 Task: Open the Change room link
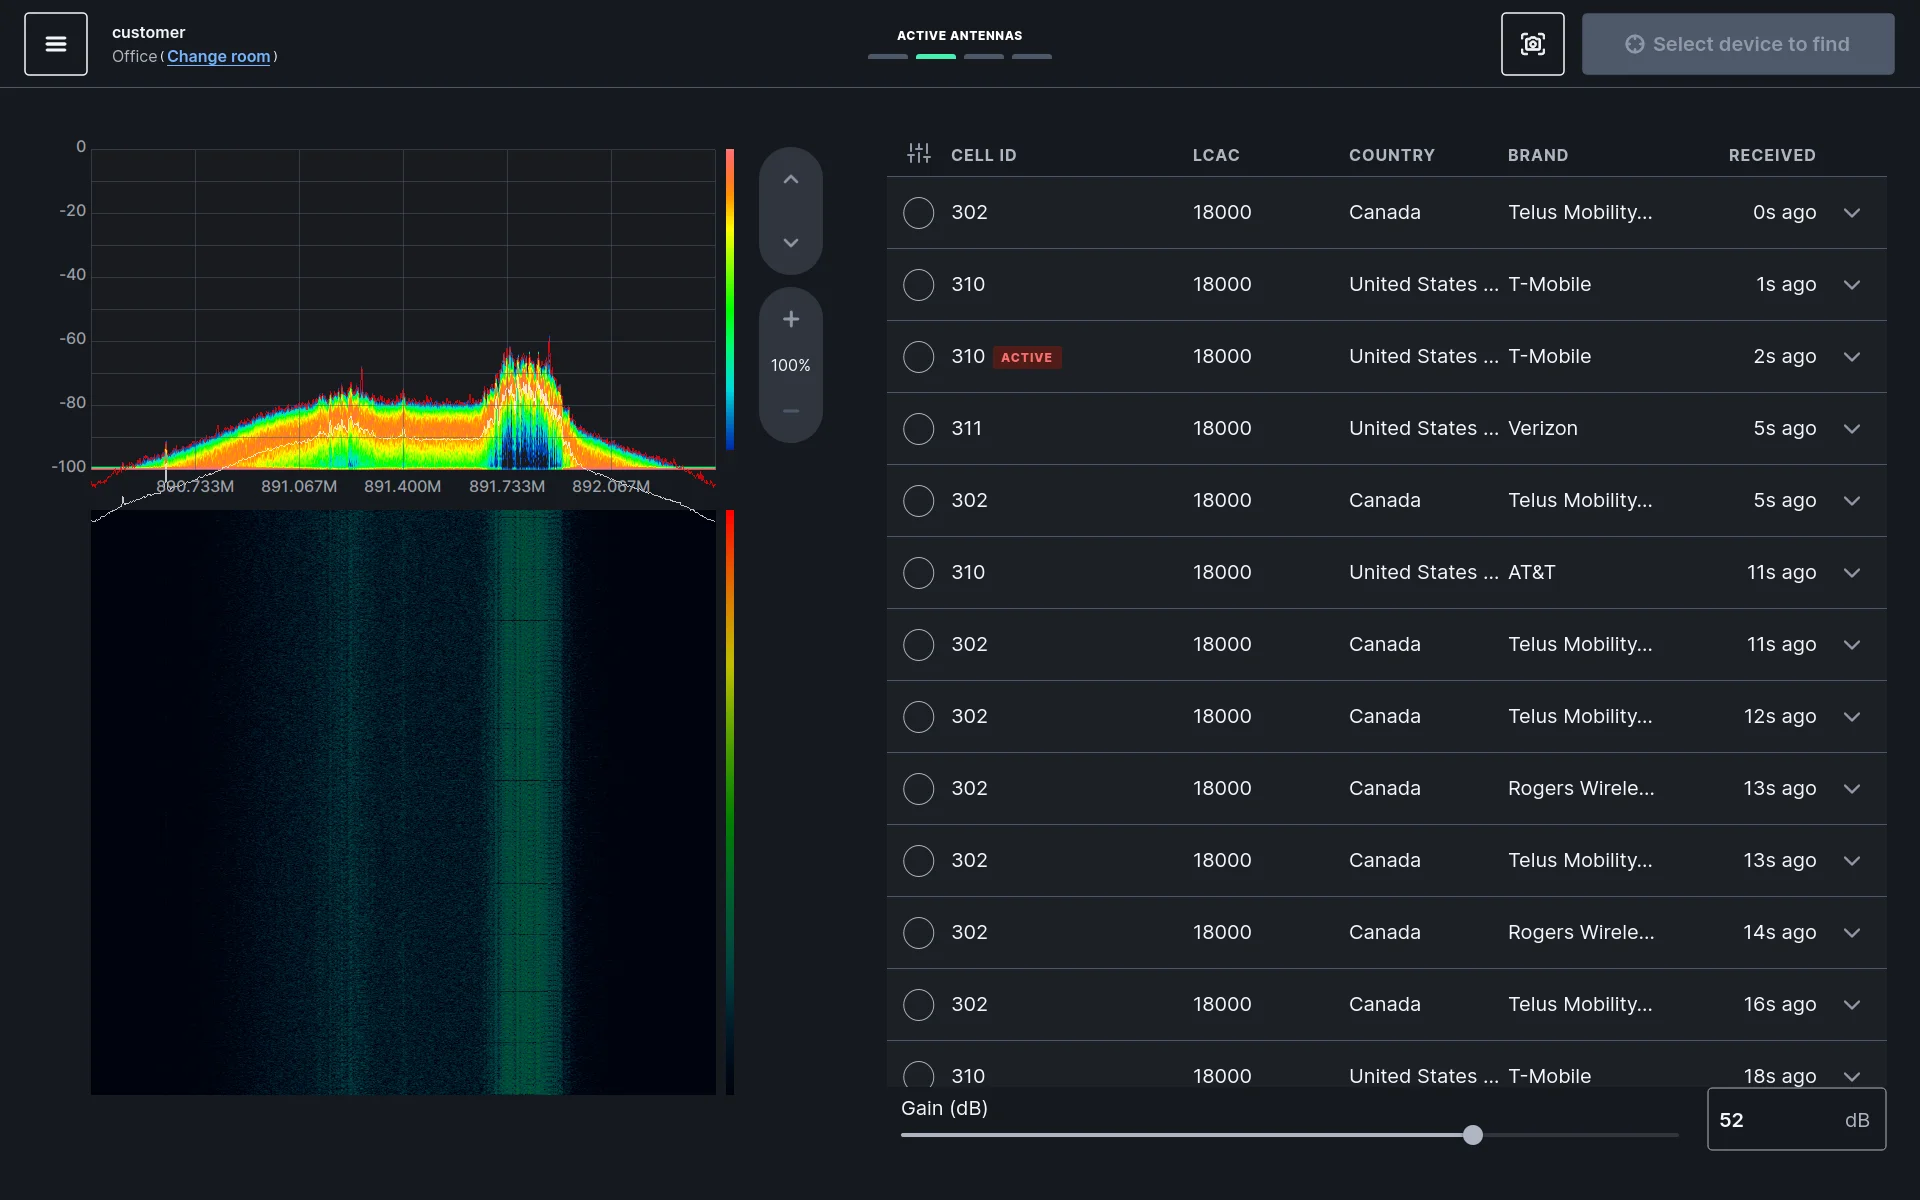(219, 57)
